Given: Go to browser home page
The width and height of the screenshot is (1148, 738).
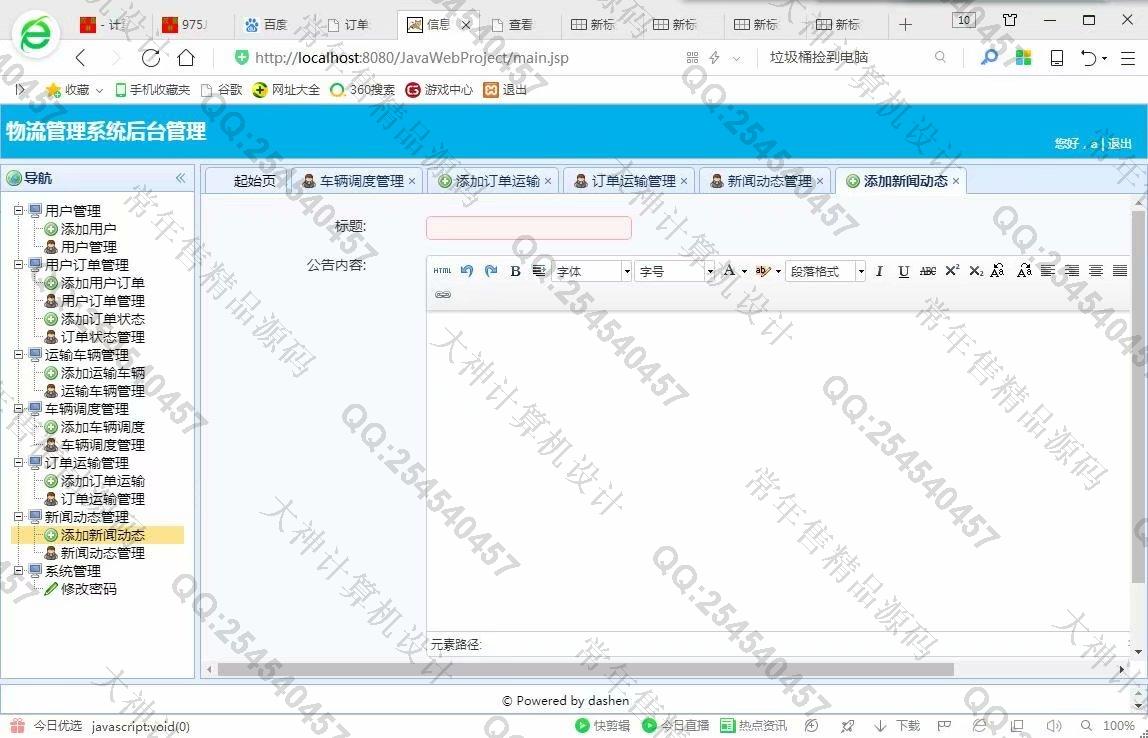Looking at the screenshot, I should [187, 58].
